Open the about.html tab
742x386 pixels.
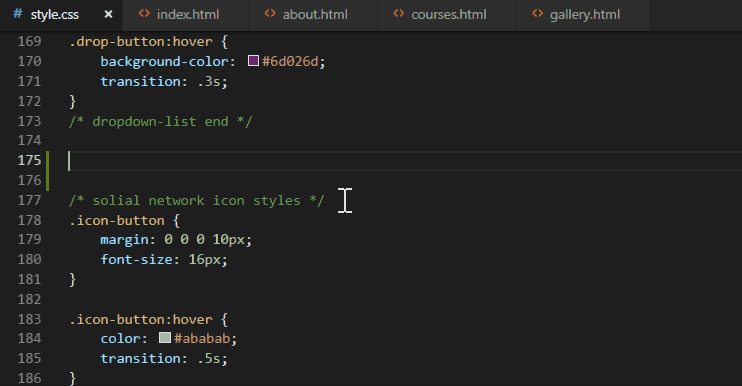click(312, 15)
